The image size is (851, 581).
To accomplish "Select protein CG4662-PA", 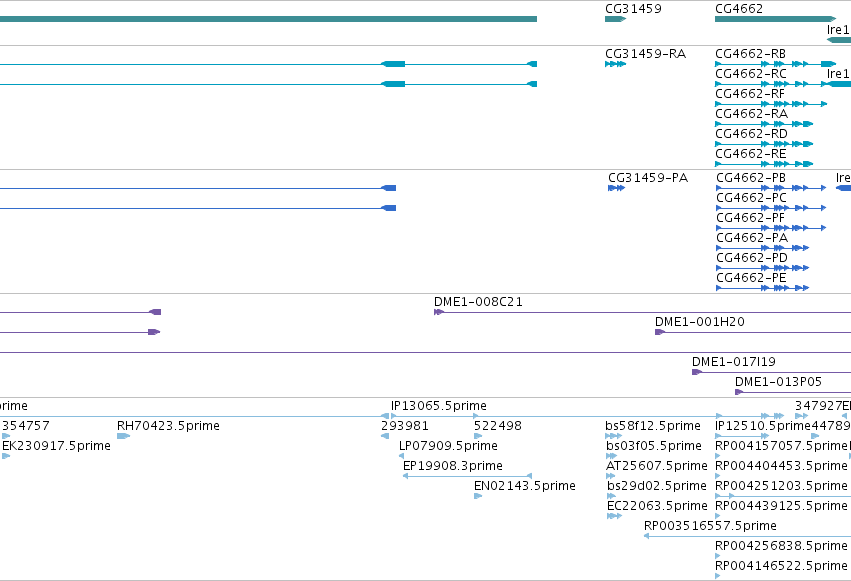I will click(x=752, y=238).
